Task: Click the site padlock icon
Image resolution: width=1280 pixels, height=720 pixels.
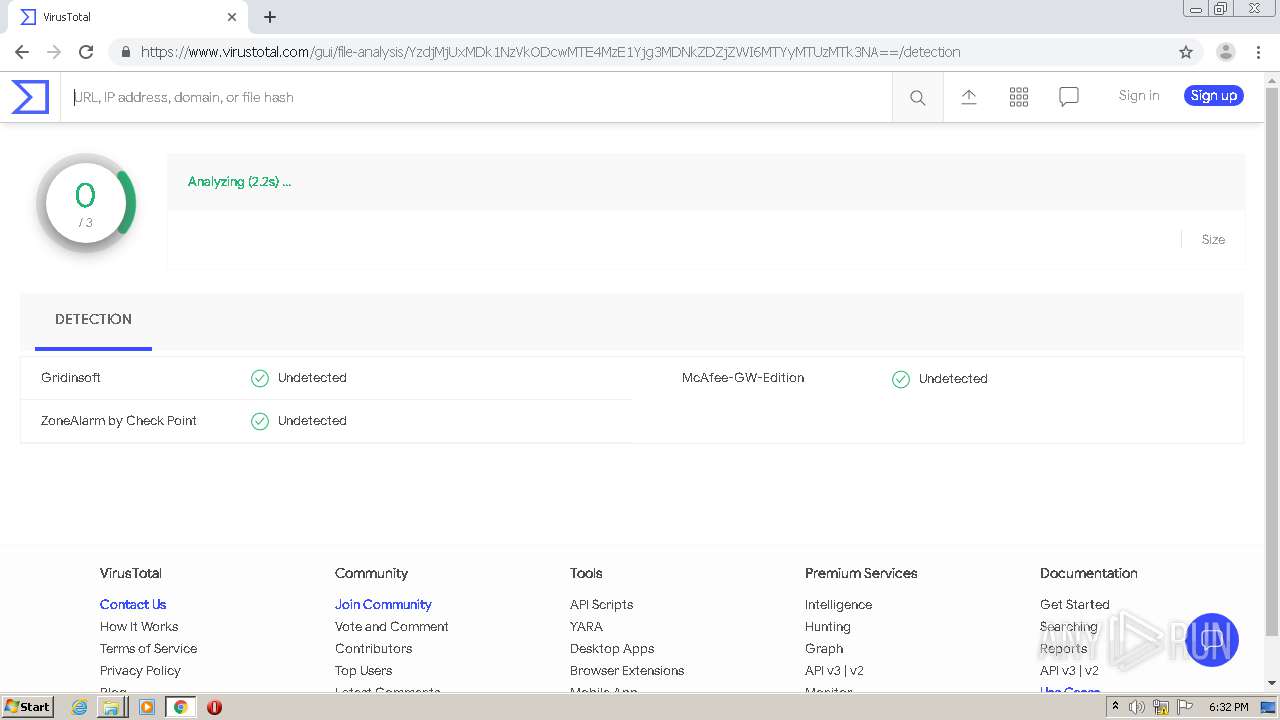Action: click(x=125, y=52)
